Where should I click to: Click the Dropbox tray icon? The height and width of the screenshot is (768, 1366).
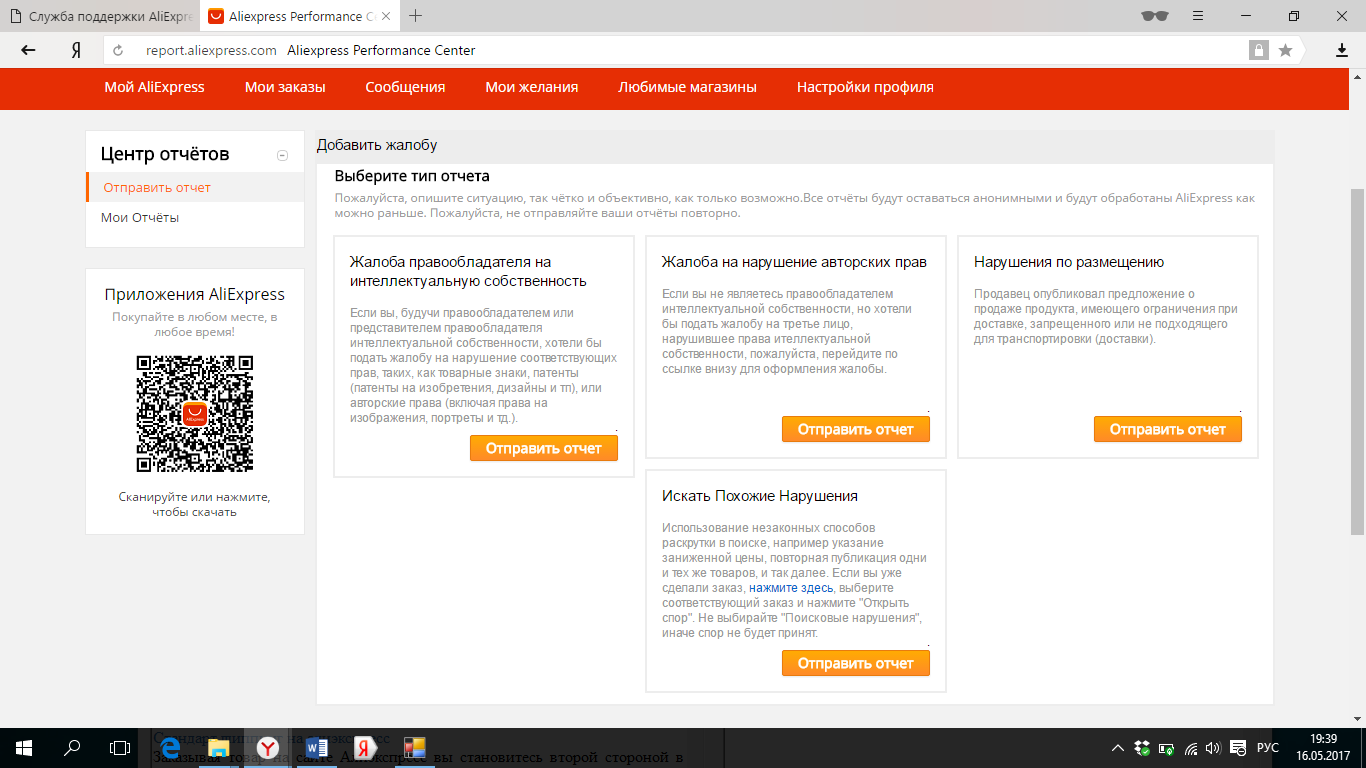point(1142,747)
